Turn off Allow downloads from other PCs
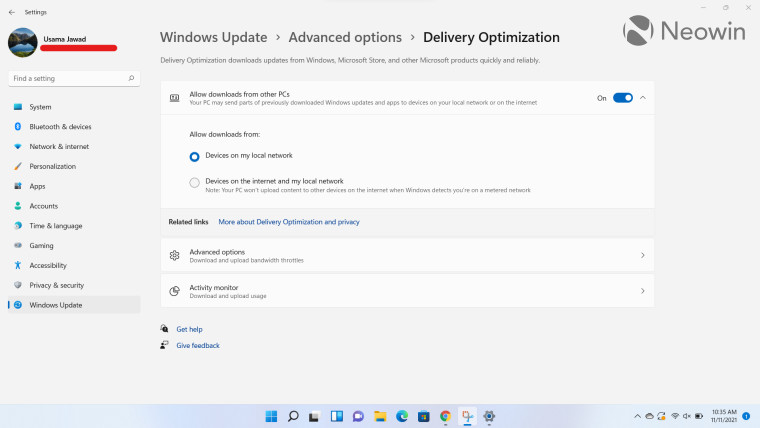This screenshot has width=760, height=428. coord(623,98)
